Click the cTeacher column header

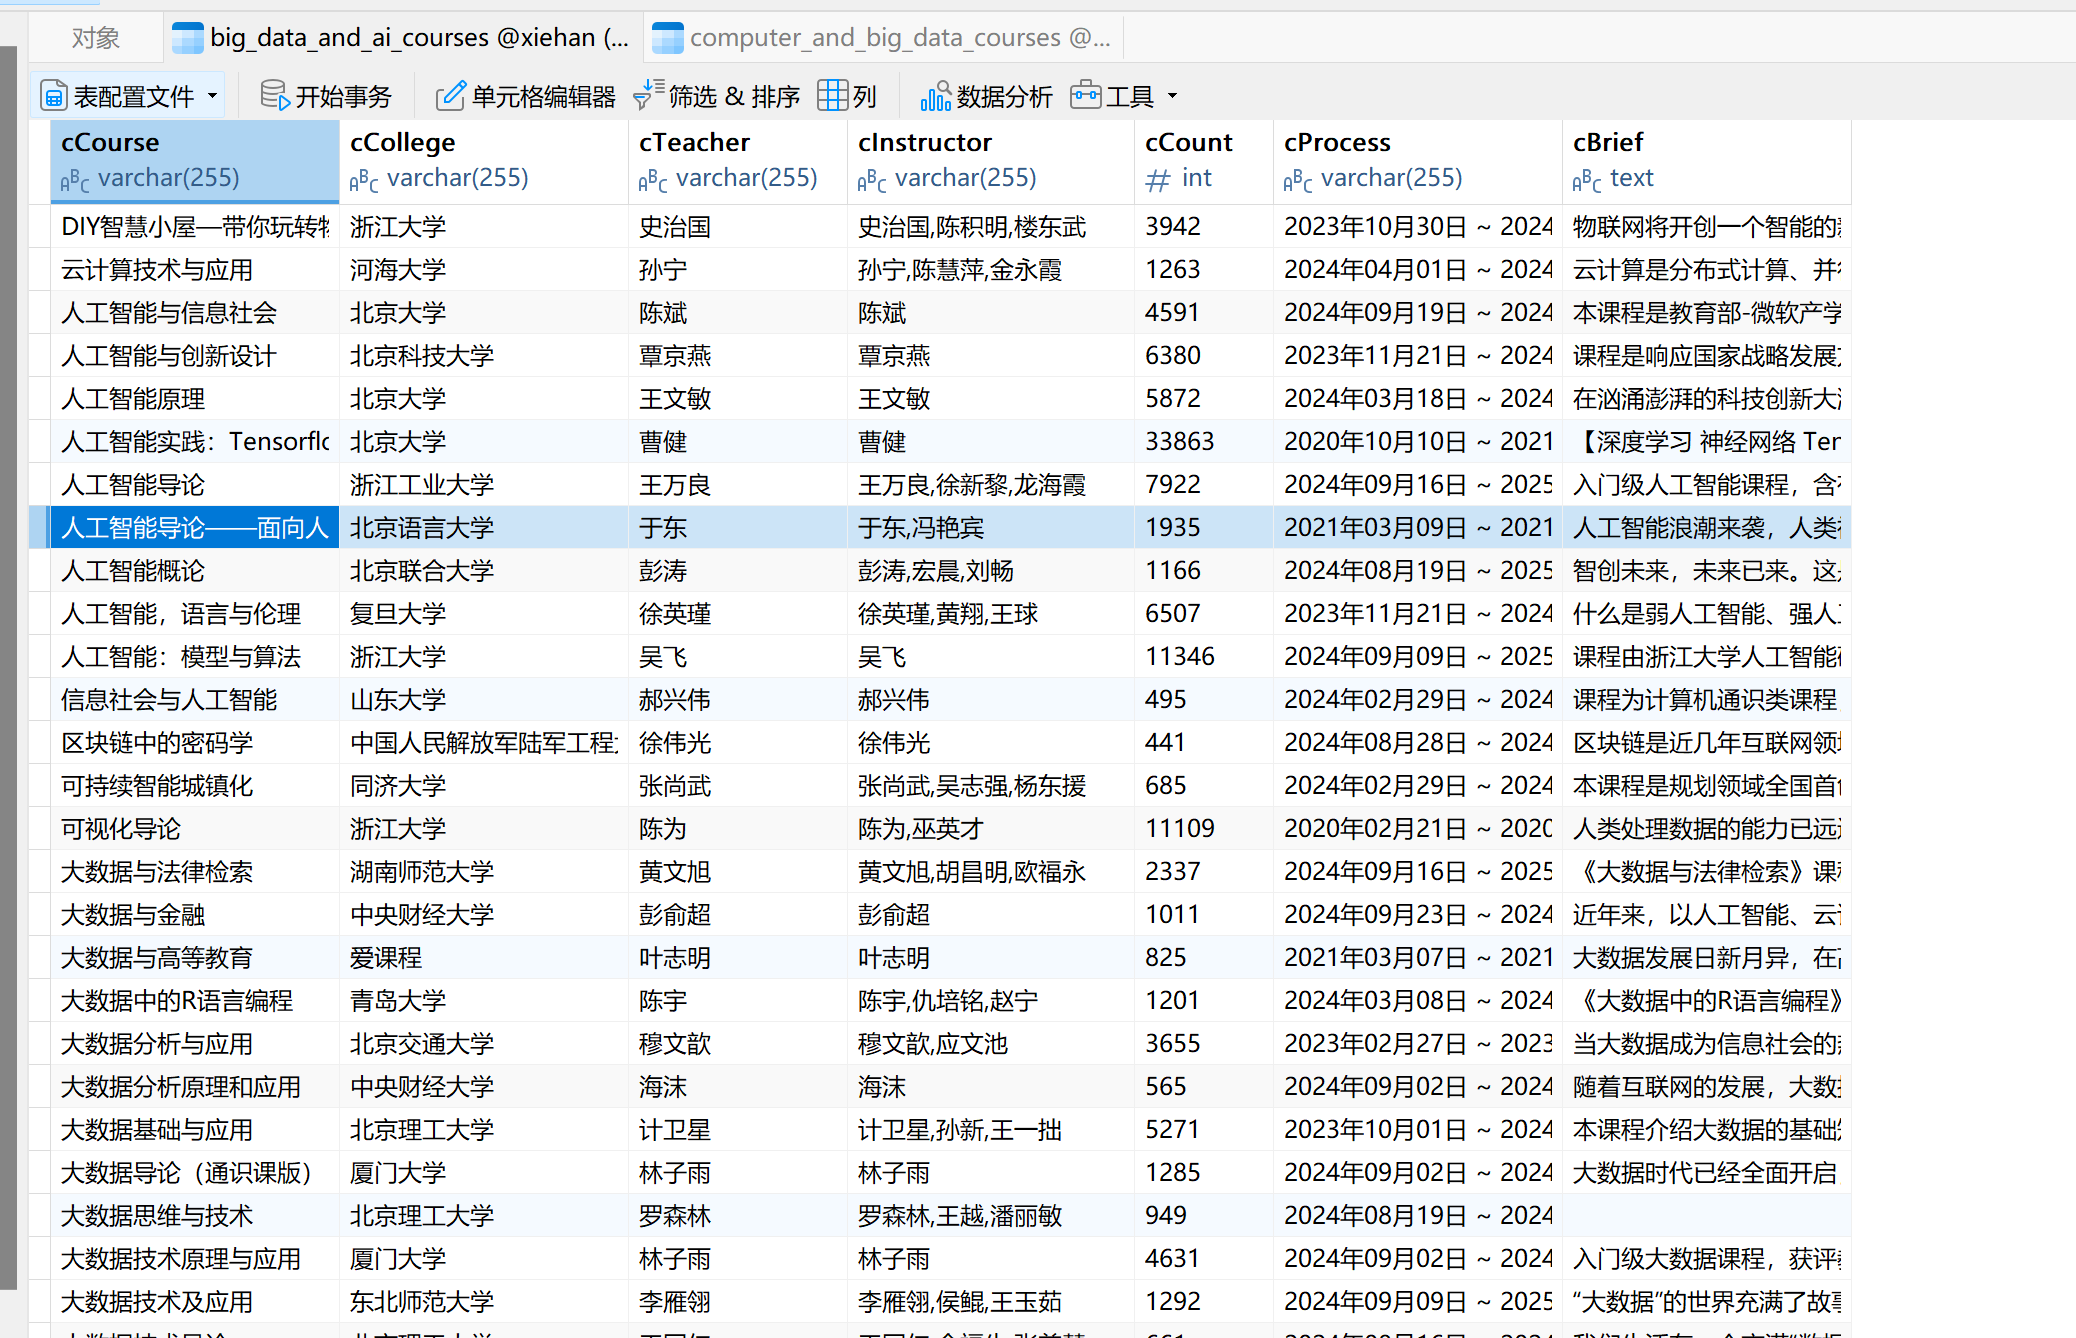click(x=738, y=160)
